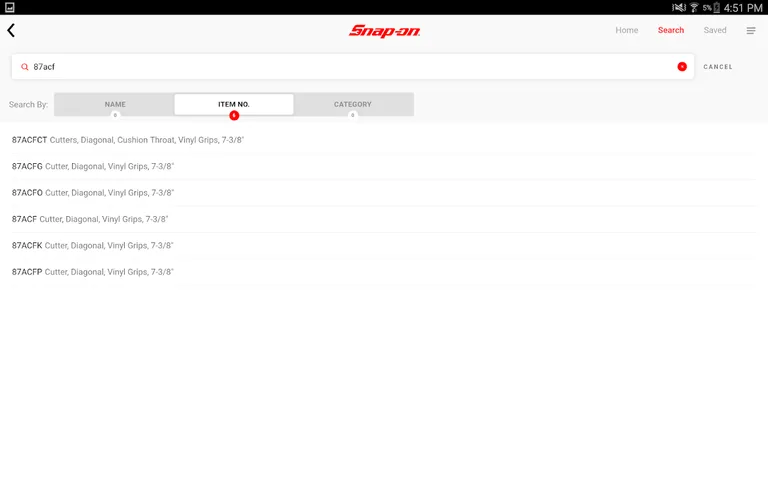
Task: Tap the back arrow icon
Action: (x=11, y=30)
